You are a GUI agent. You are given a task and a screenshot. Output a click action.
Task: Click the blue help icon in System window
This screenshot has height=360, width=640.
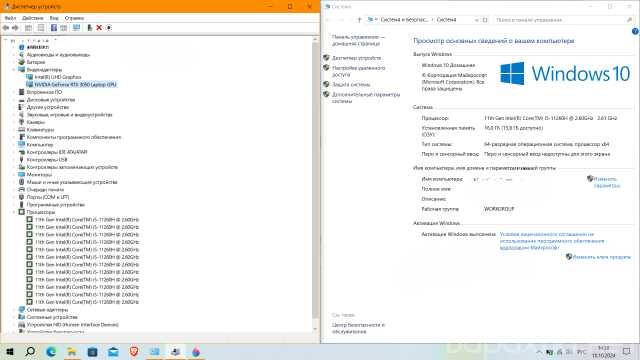[635, 31]
